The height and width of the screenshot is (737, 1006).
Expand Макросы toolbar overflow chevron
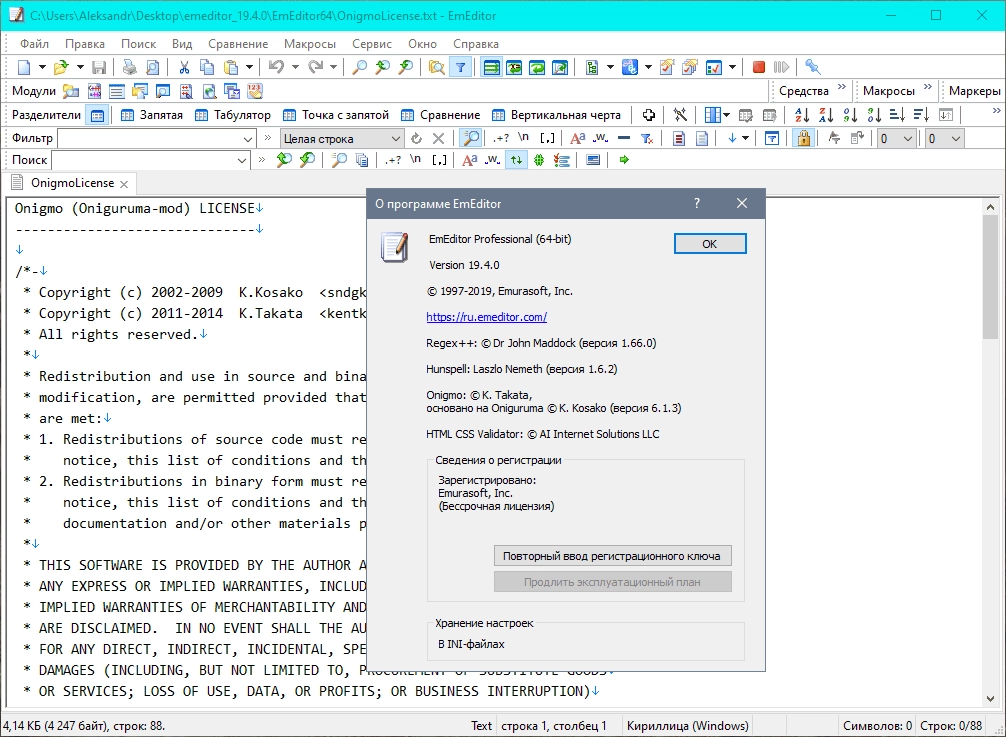coord(928,87)
